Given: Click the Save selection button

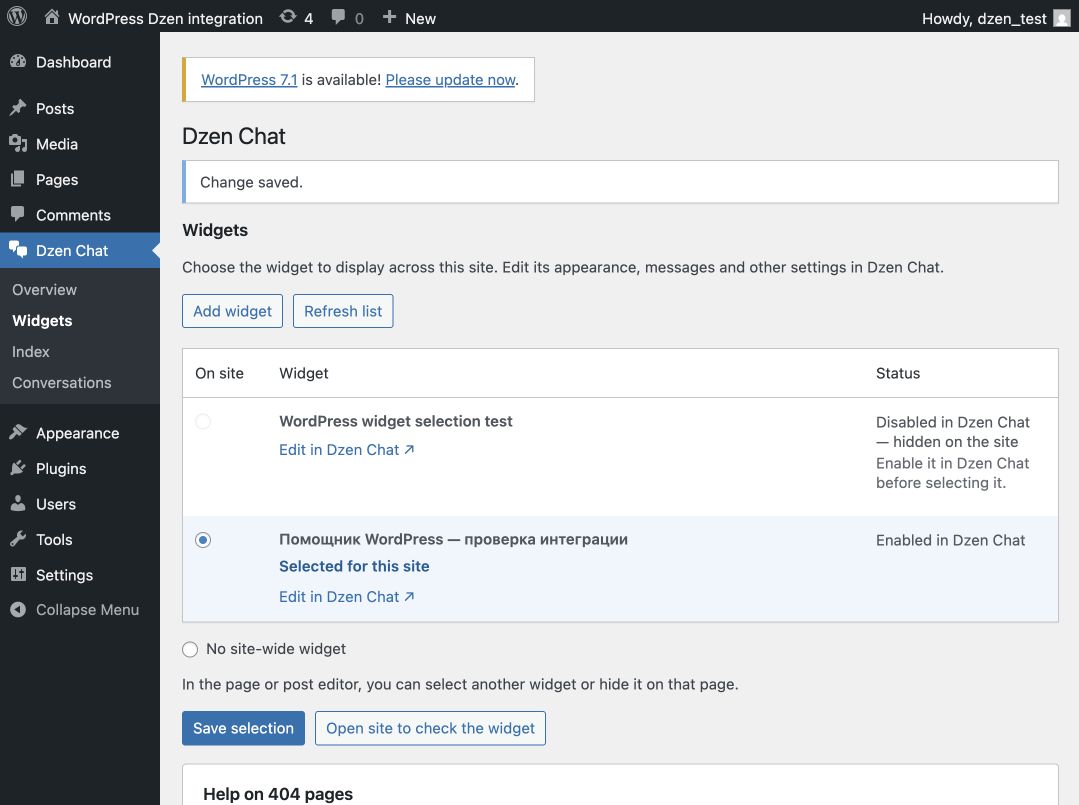Looking at the screenshot, I should point(243,728).
